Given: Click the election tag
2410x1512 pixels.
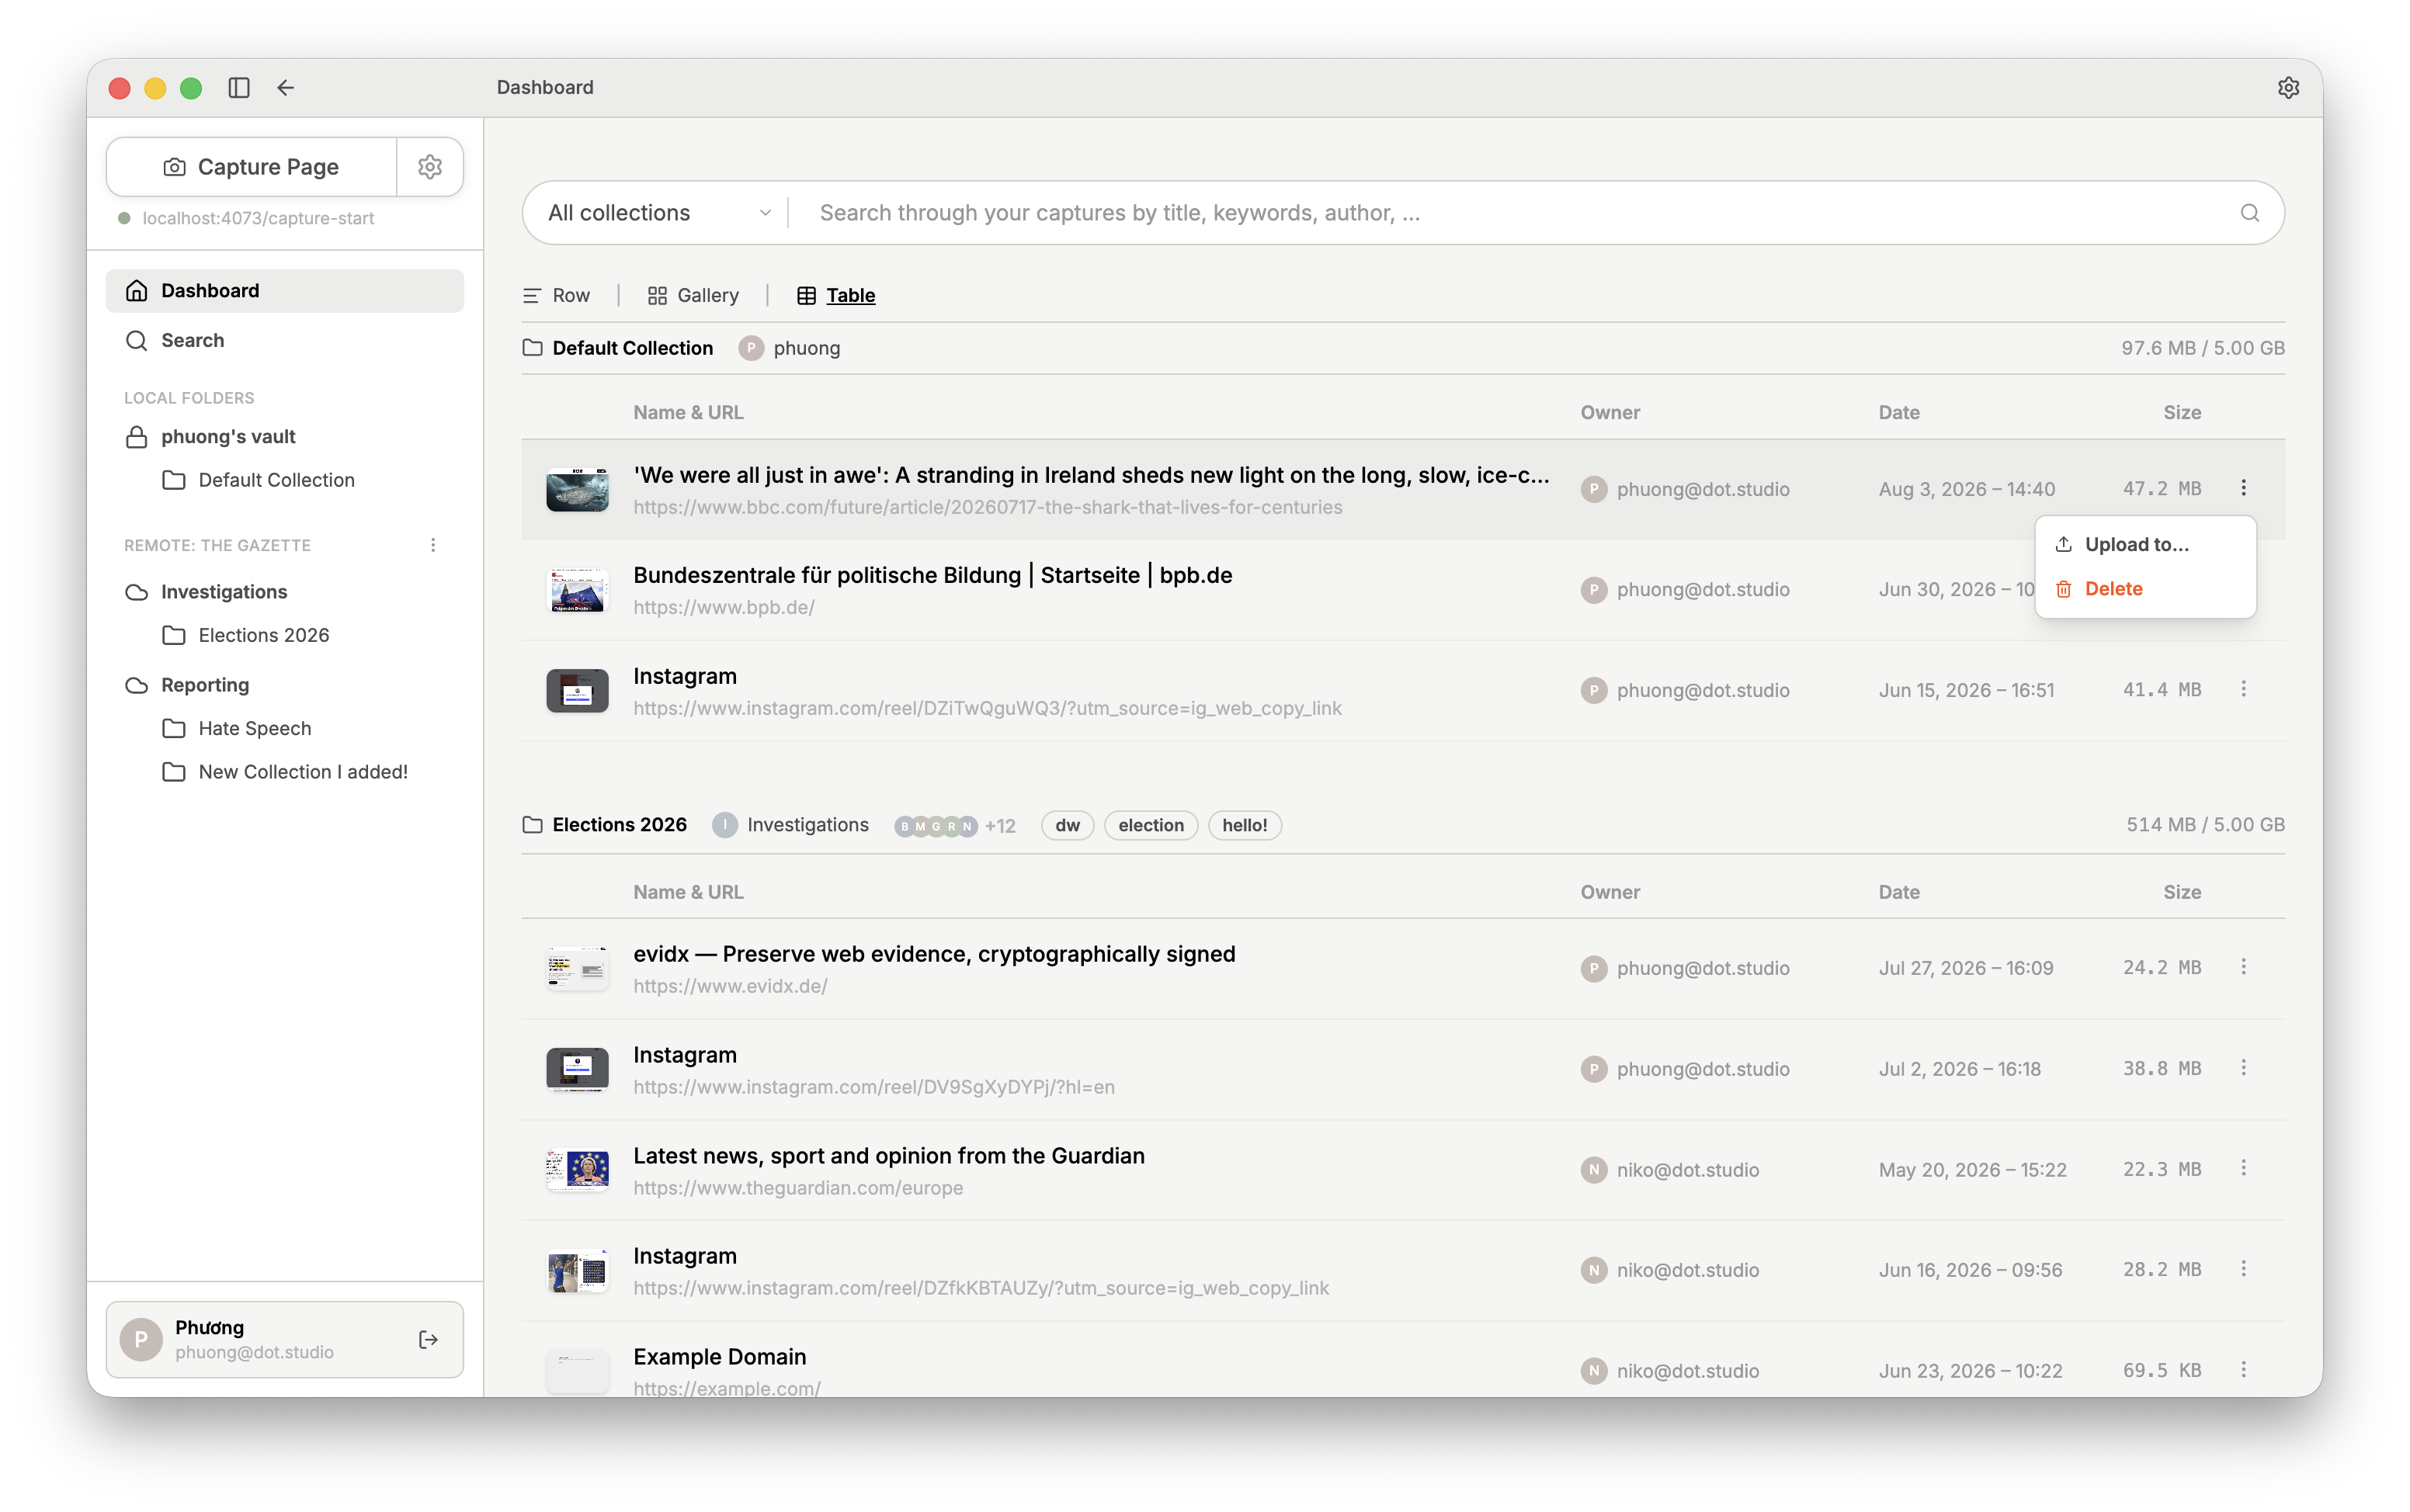Looking at the screenshot, I should 1150,826.
